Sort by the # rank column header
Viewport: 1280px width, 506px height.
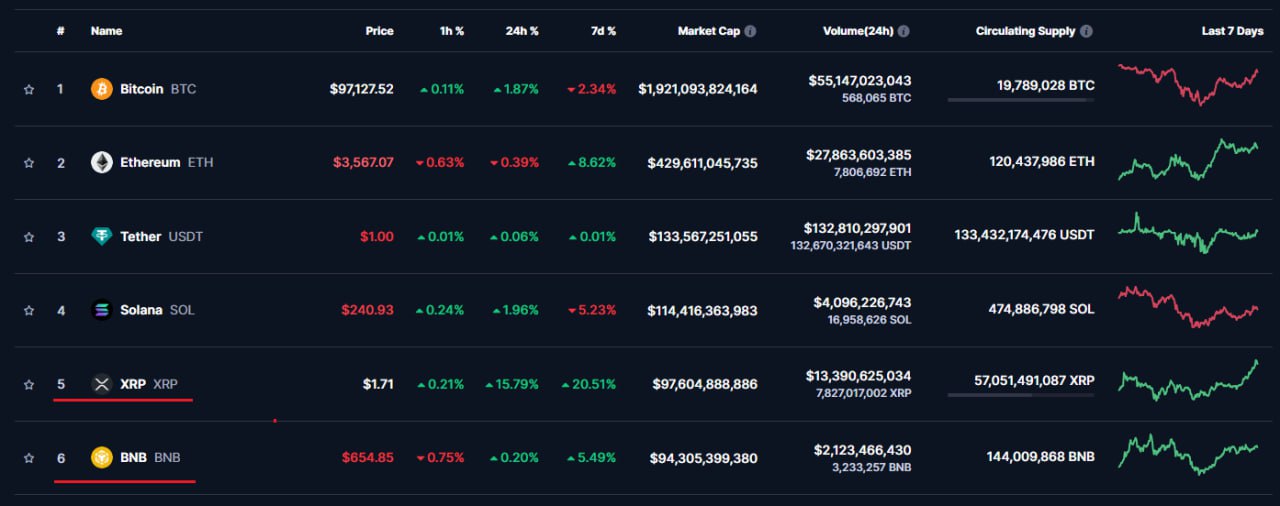pyautogui.click(x=61, y=31)
